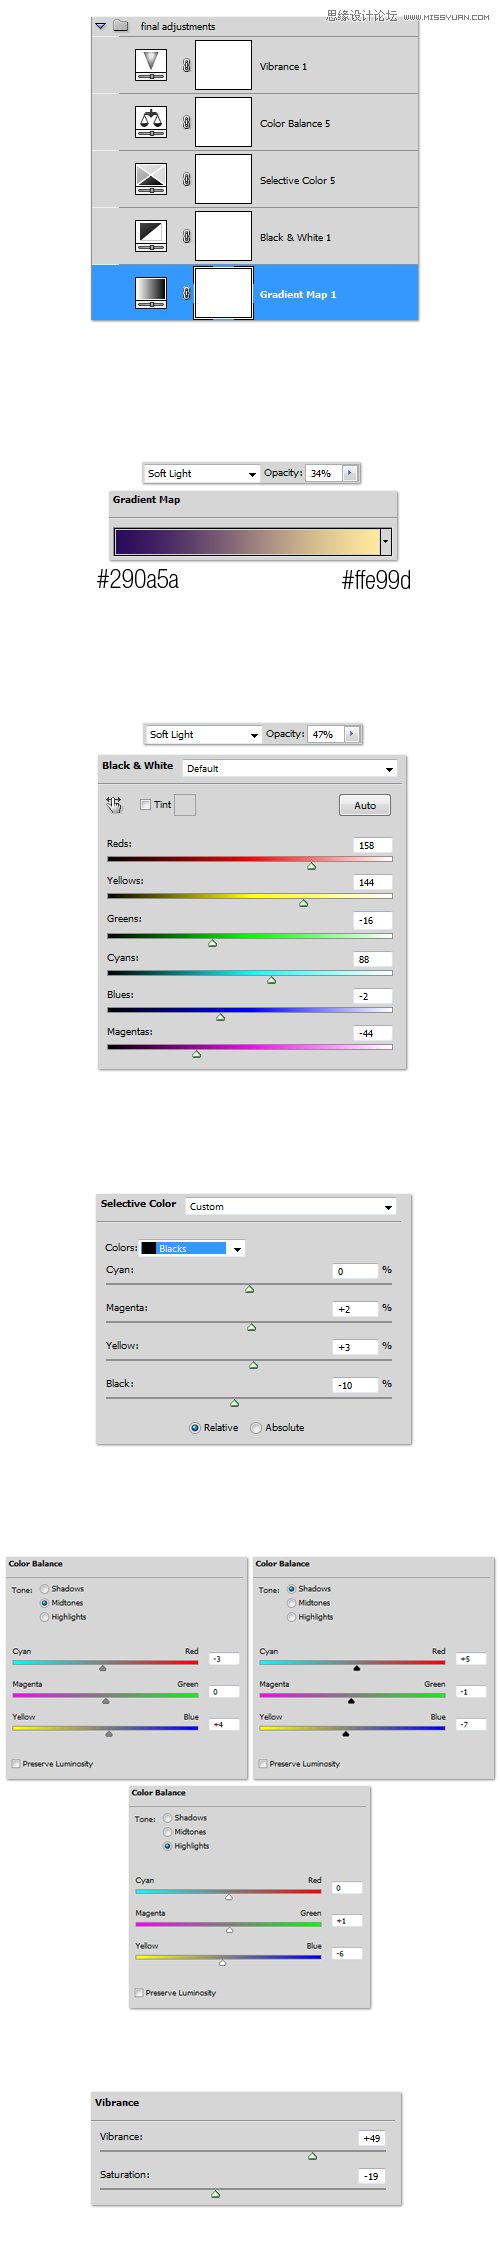The height and width of the screenshot is (2256, 500).
Task: Enable the Tint checkbox
Action: pos(146,805)
